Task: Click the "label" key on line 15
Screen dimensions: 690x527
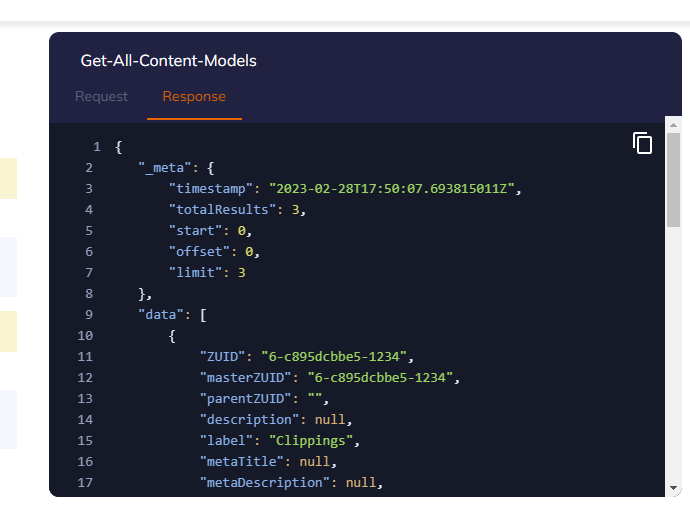Action: (226, 441)
